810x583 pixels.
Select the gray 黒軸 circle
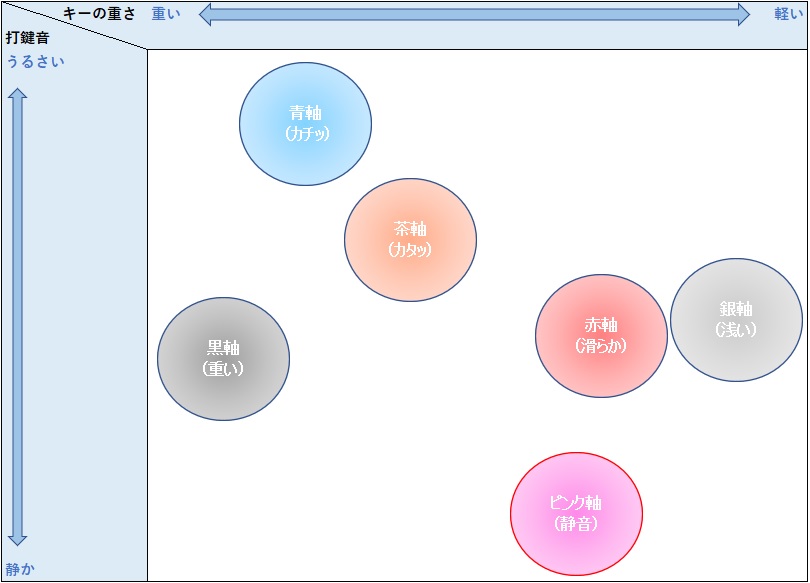pyautogui.click(x=223, y=358)
